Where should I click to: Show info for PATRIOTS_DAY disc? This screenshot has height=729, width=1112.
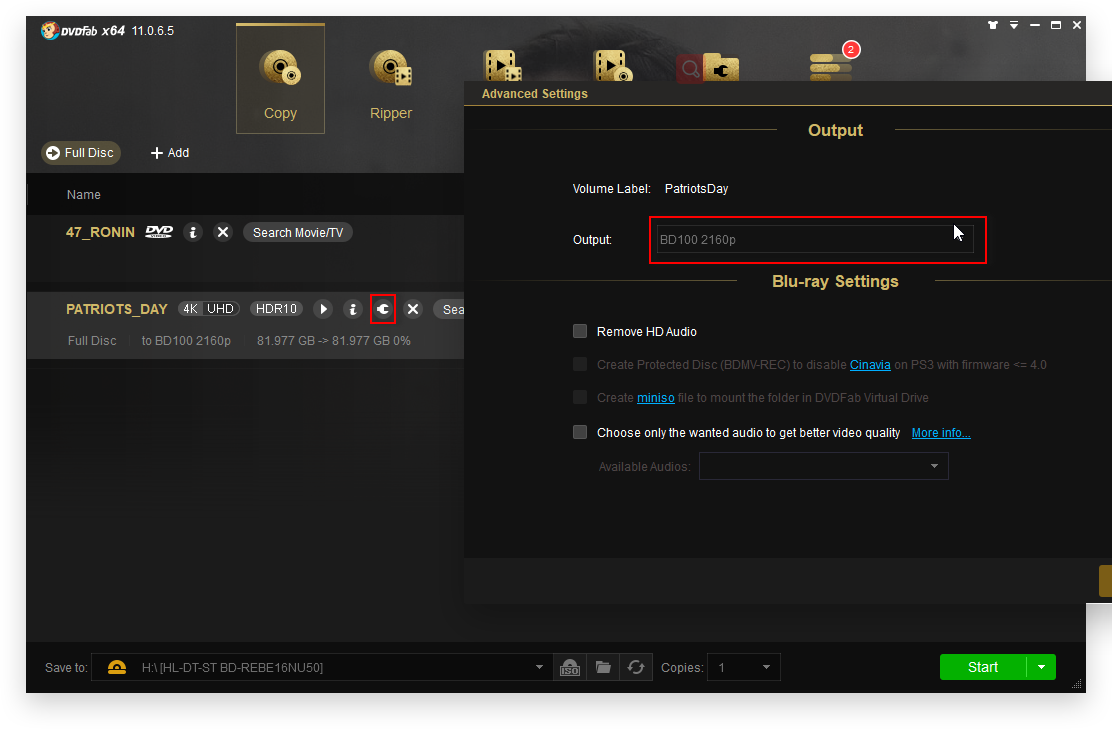click(352, 309)
